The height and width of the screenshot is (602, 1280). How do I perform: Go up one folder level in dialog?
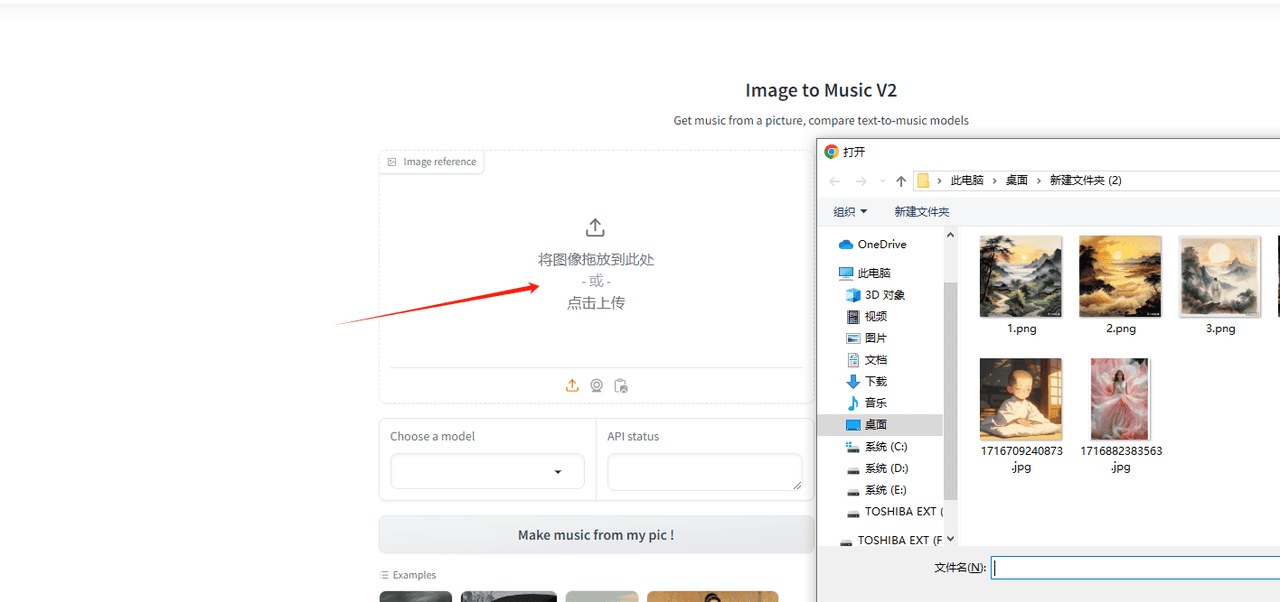click(901, 181)
